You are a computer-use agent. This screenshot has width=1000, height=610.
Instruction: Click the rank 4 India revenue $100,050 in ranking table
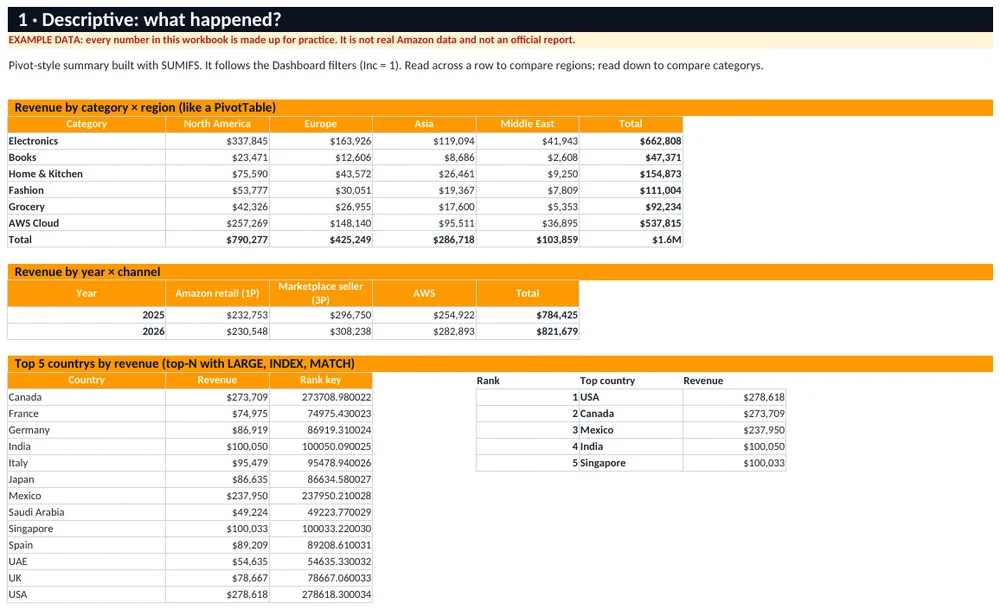coord(734,447)
